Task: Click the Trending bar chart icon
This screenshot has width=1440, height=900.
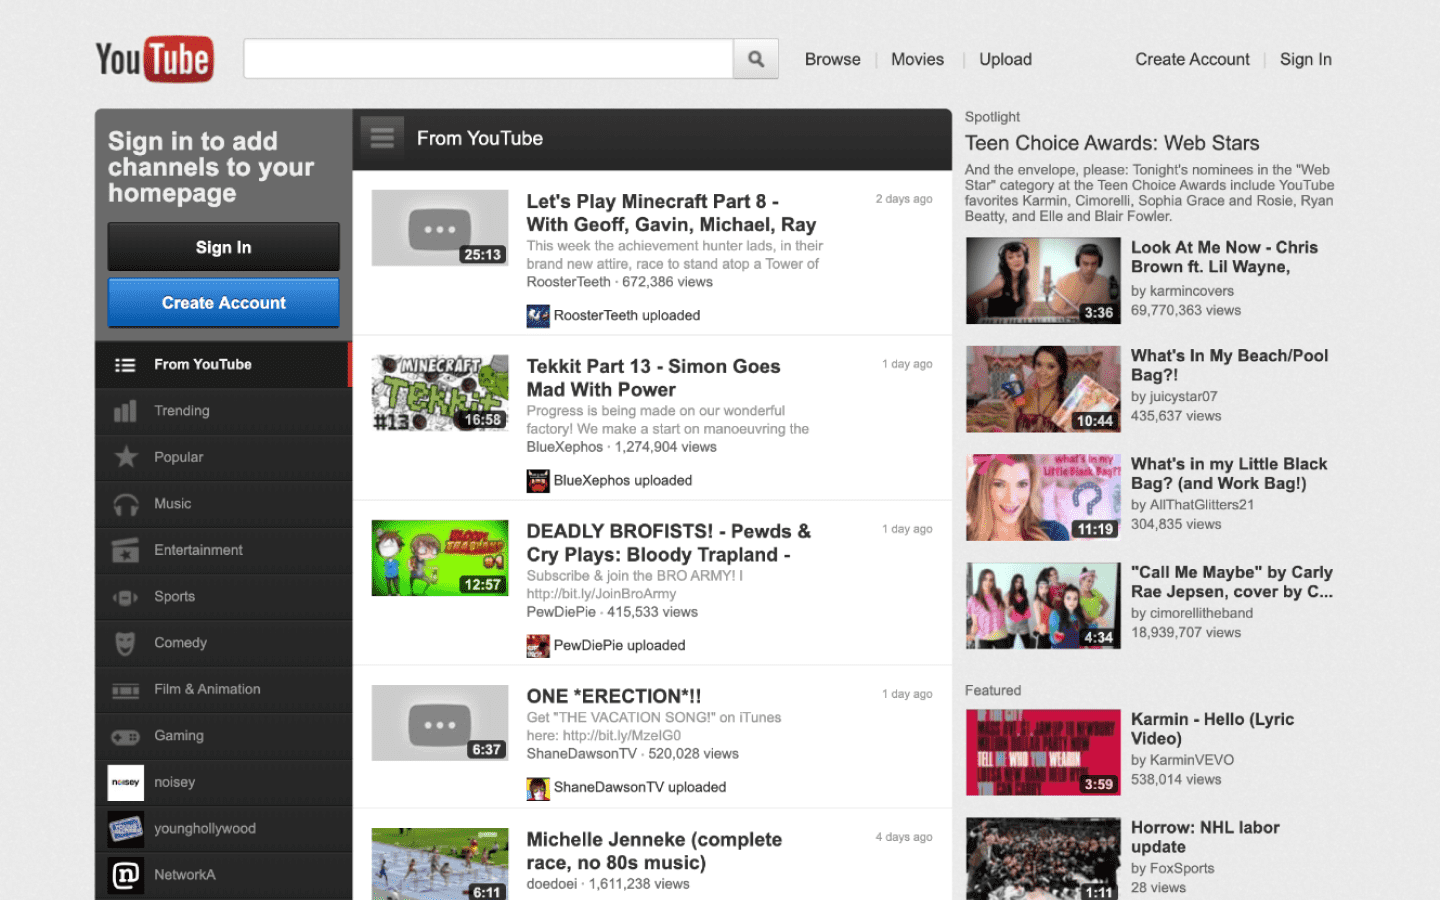Action: pyautogui.click(x=125, y=411)
